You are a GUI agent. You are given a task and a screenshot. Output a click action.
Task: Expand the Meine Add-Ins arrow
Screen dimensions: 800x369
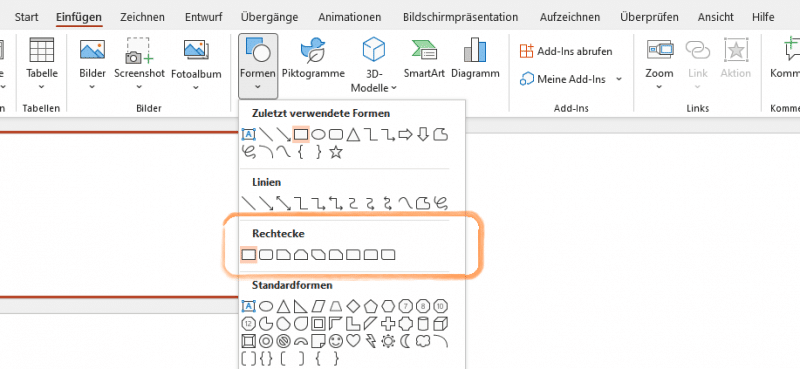click(619, 79)
